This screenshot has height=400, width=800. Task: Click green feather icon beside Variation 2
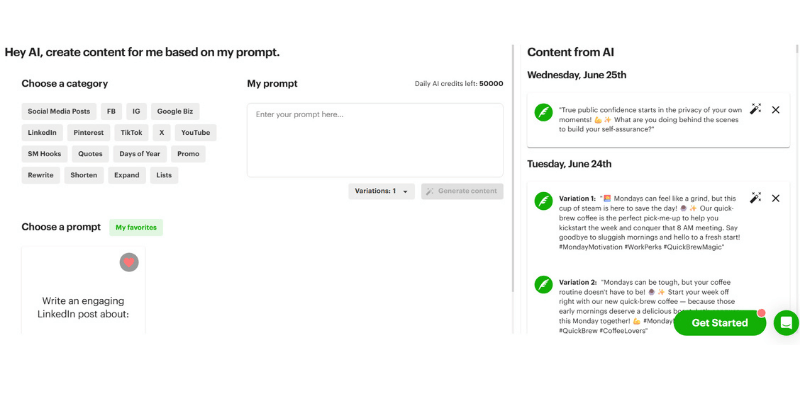[543, 284]
